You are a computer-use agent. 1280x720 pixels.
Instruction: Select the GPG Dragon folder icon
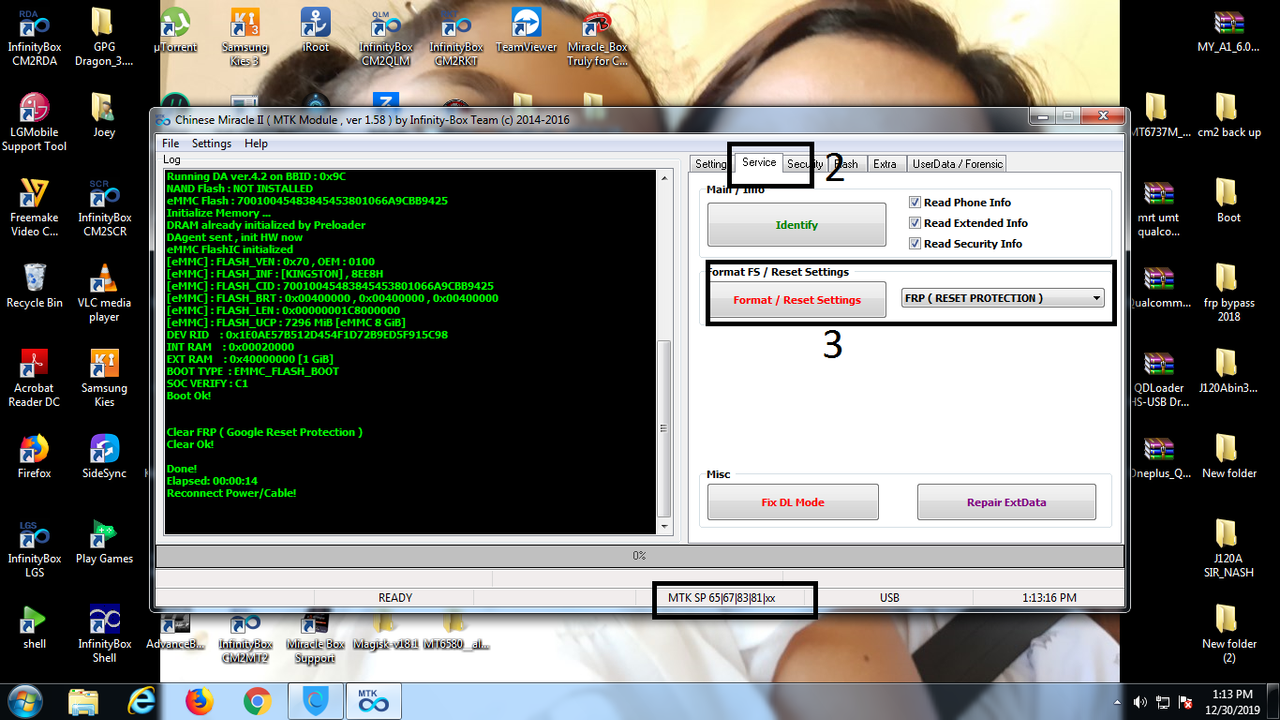tap(102, 38)
